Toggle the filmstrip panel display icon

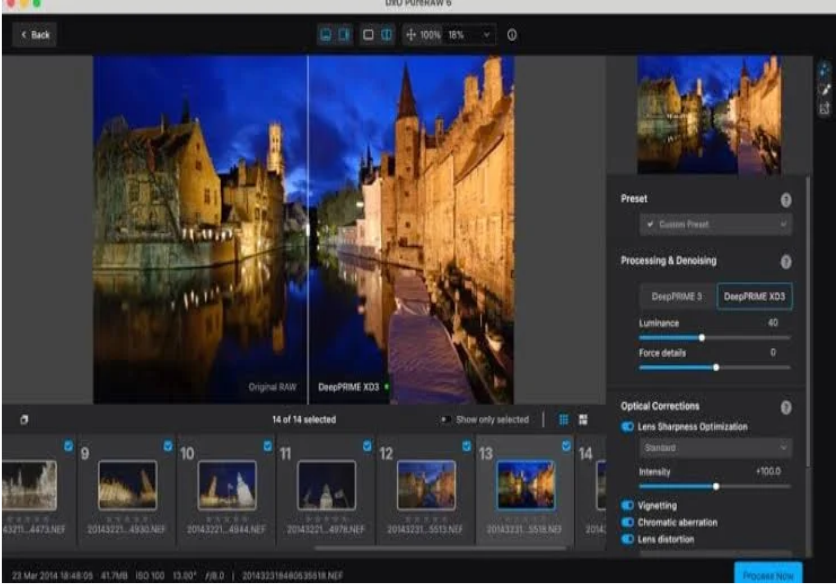[325, 35]
